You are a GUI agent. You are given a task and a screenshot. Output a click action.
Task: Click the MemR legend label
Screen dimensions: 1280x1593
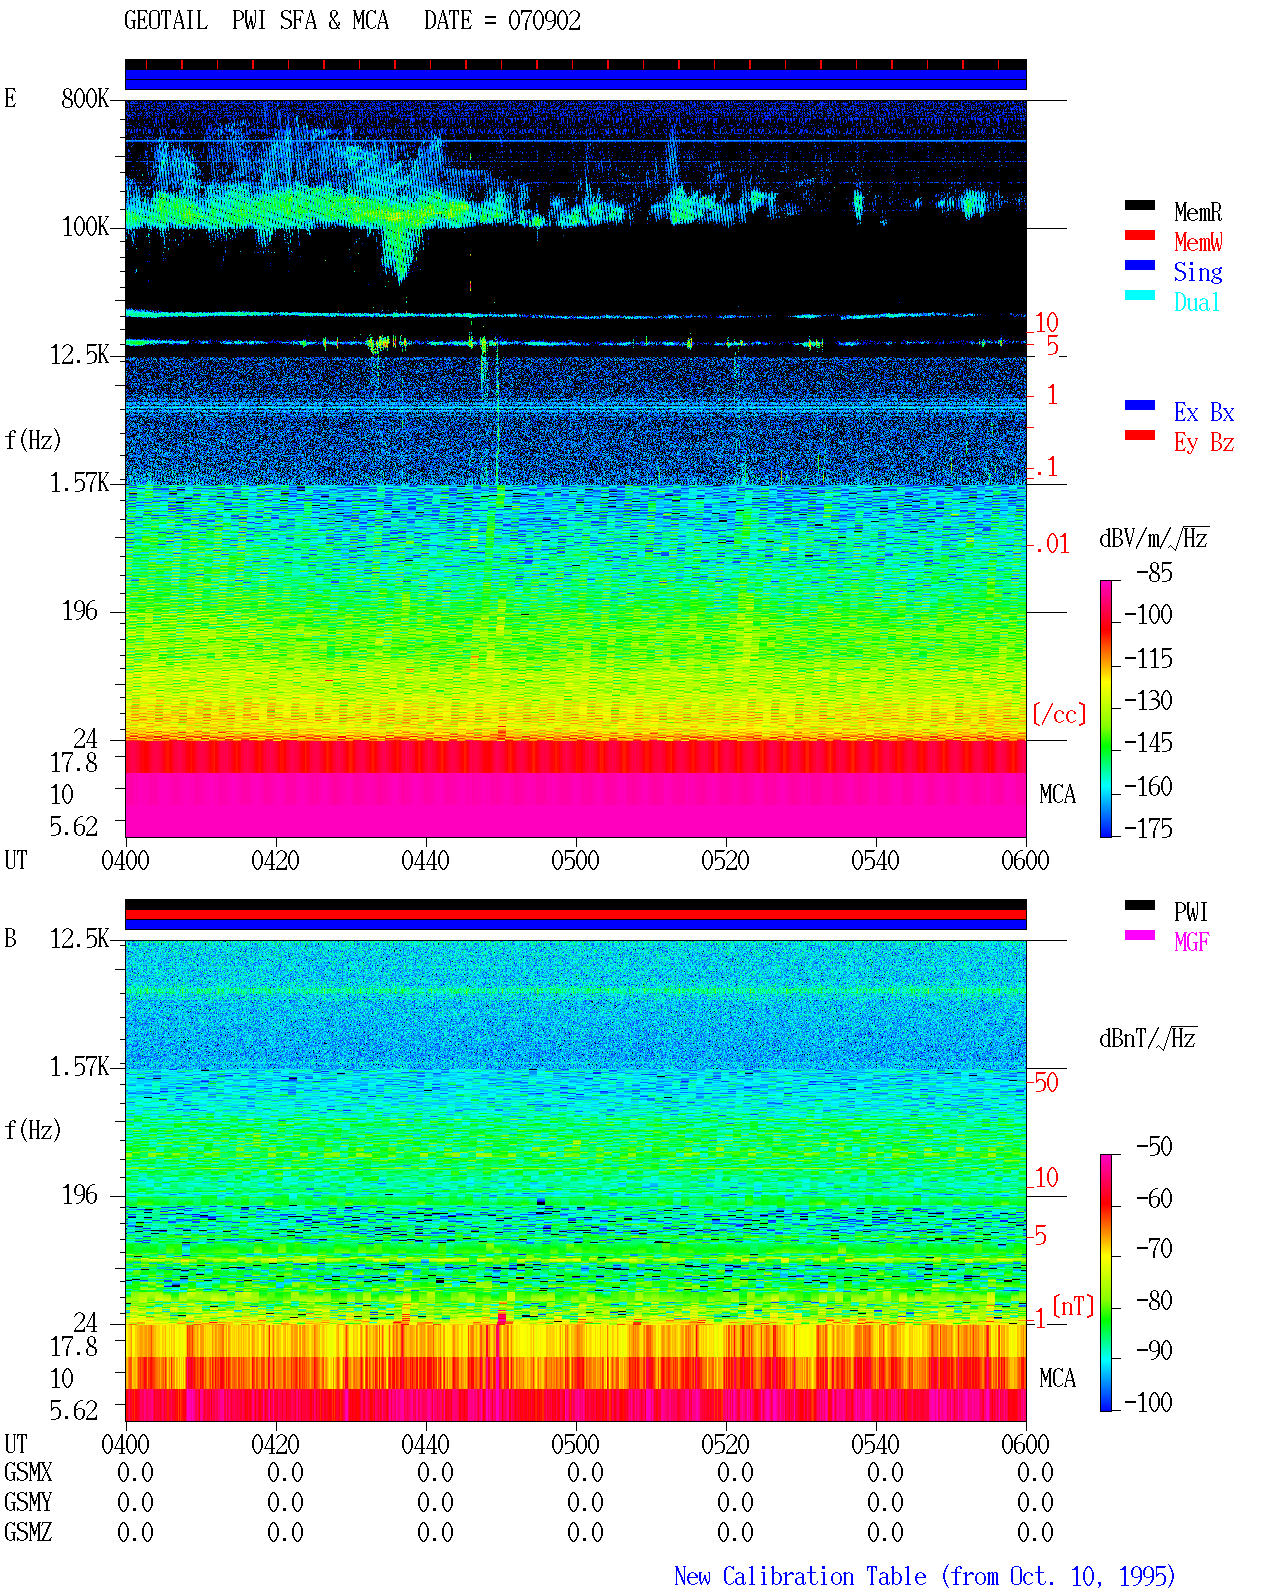1198,212
